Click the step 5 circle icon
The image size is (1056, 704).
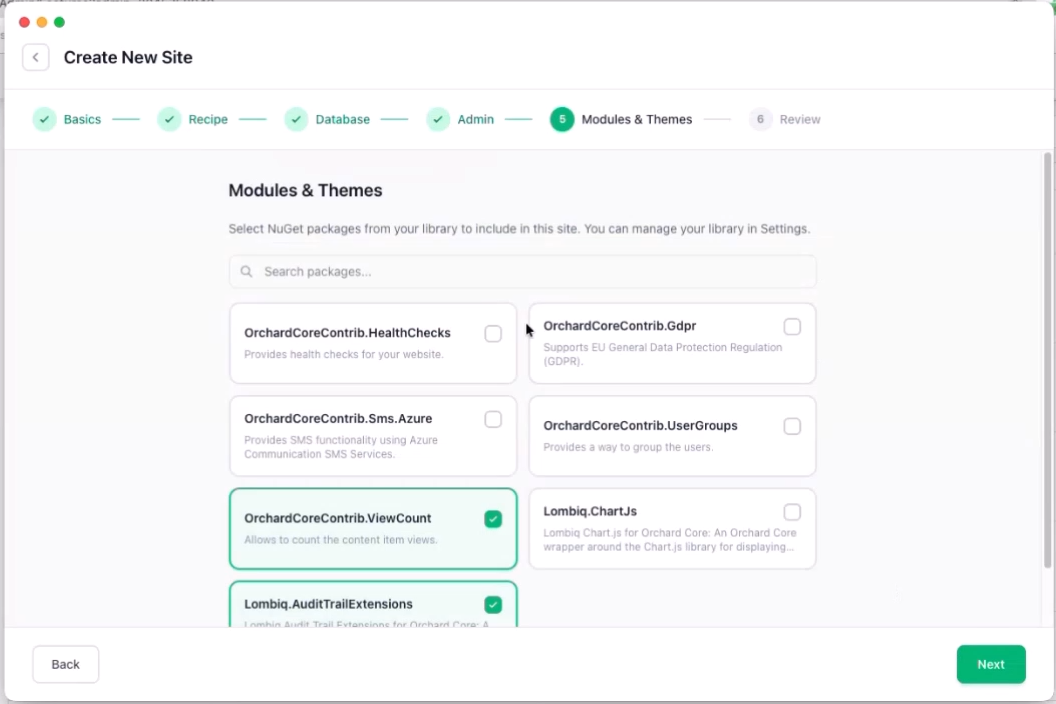click(562, 119)
